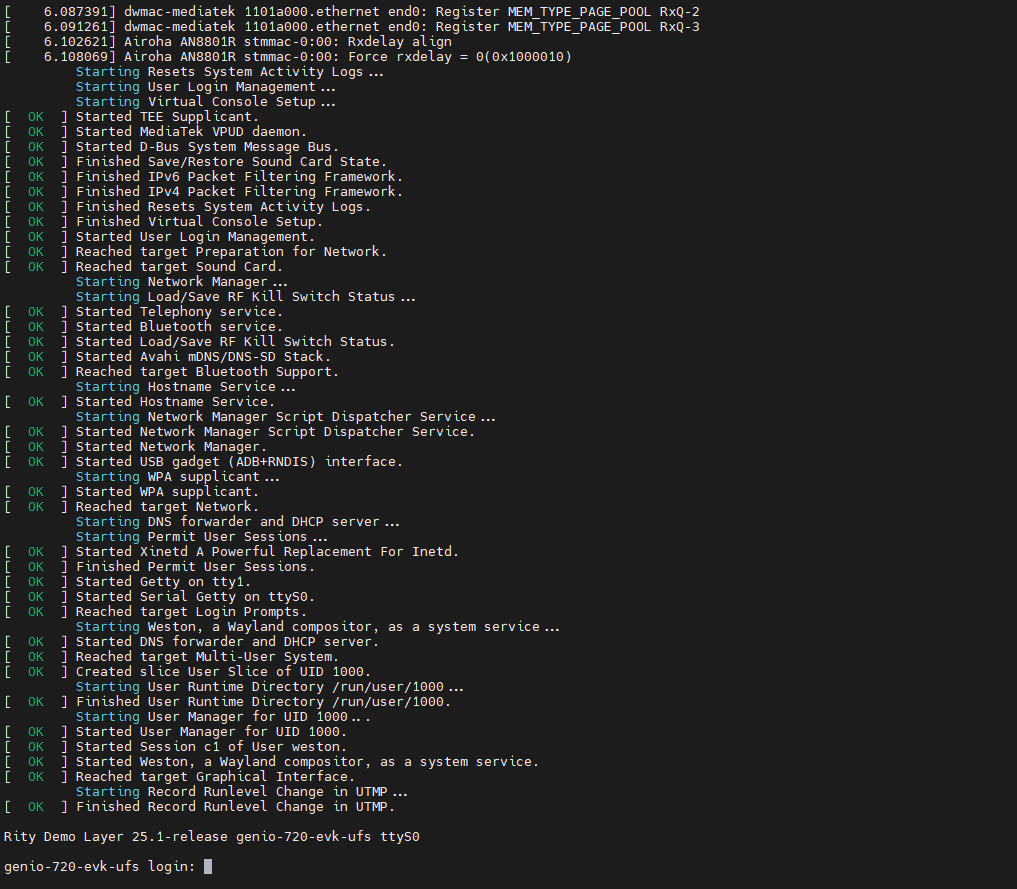Click Started Avahi mDNS/DNS-SD Stack line
Screen dimensions: 1017x889
tap(203, 357)
